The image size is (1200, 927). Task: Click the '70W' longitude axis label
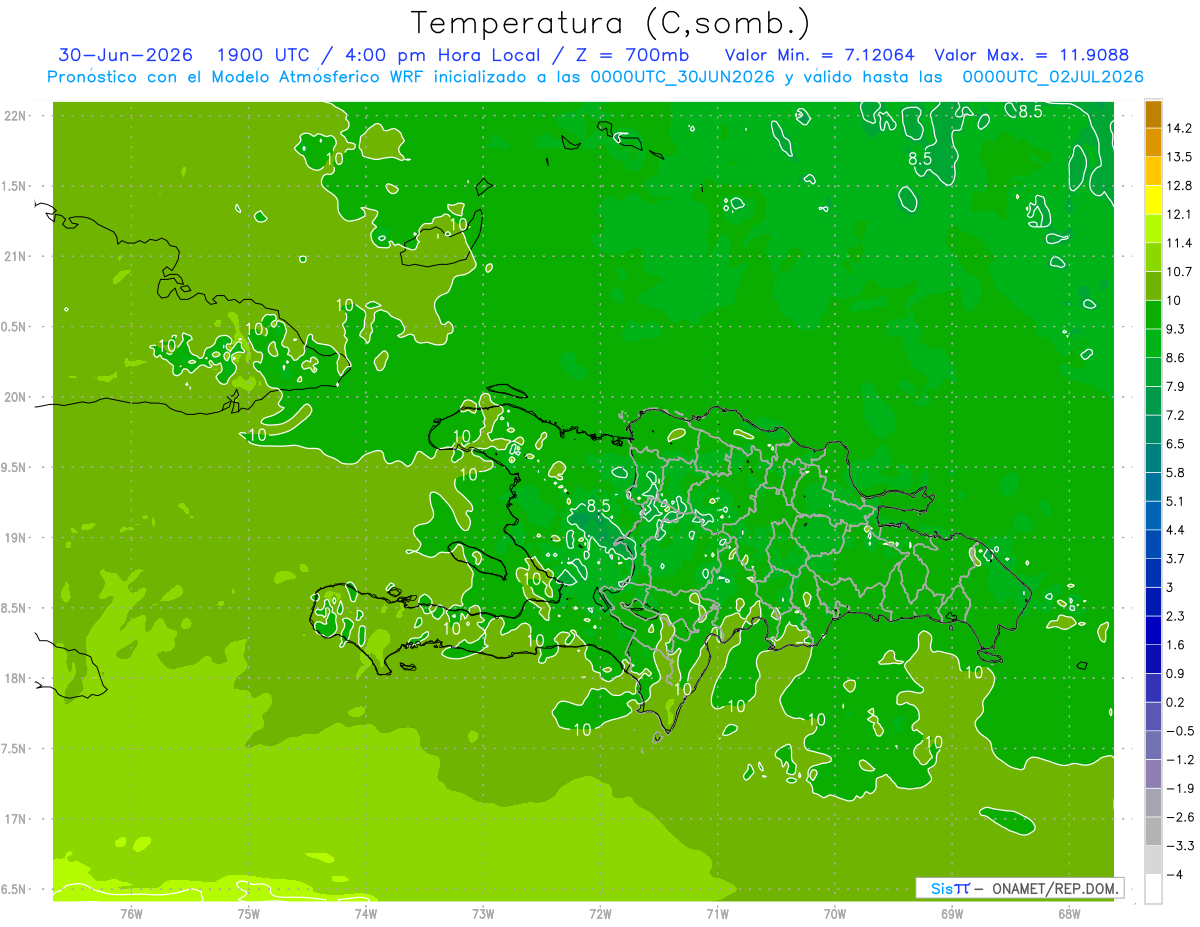835,913
